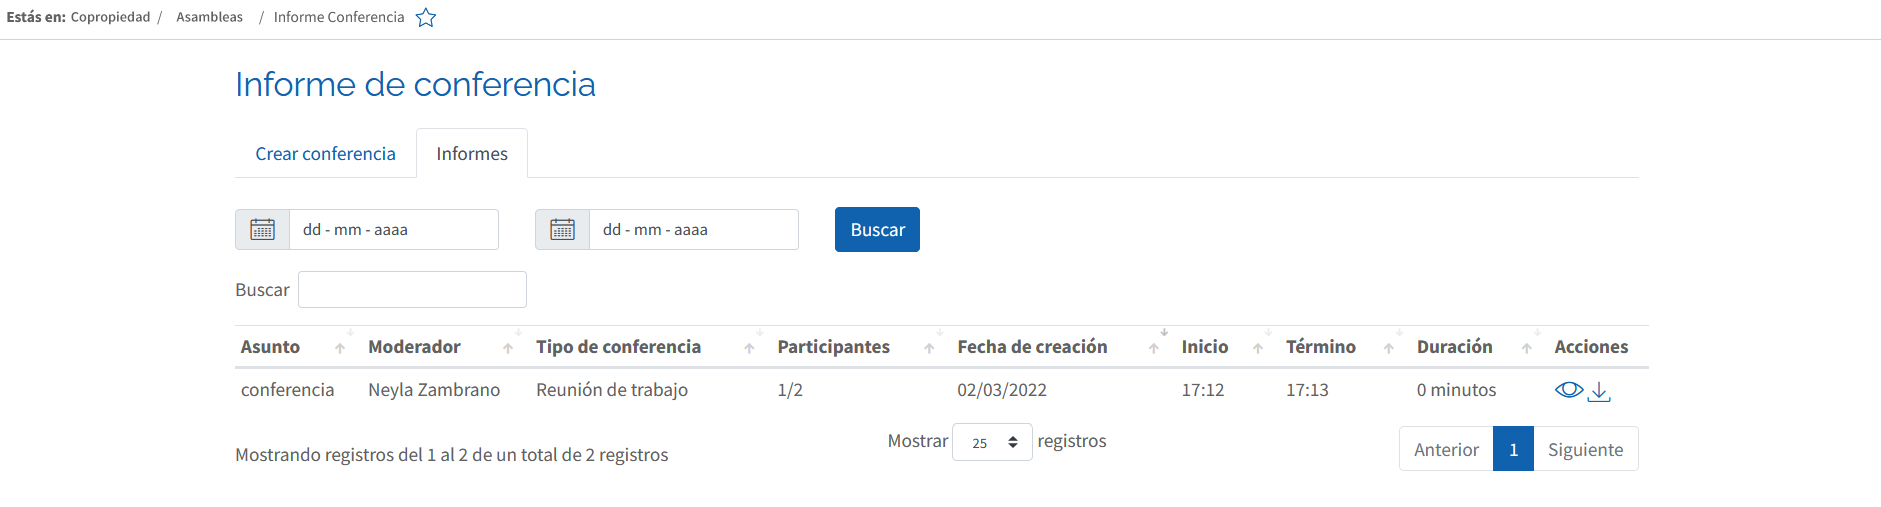Sort by Tipo de conferencia column

645,347
